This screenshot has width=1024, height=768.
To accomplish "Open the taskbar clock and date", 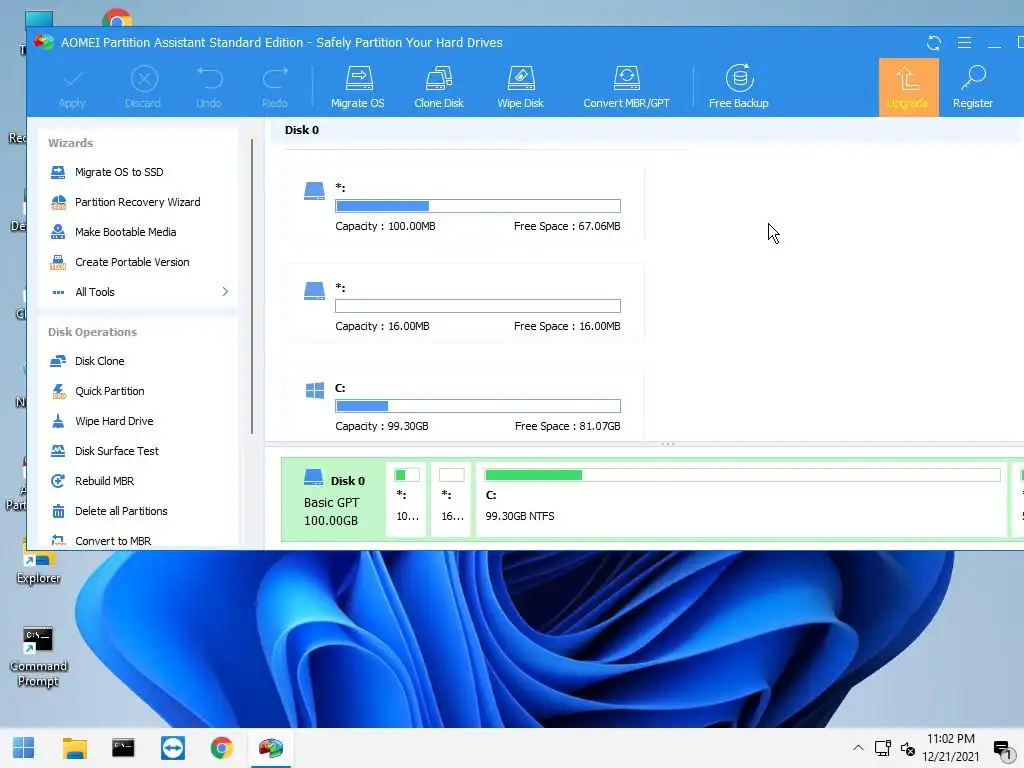I will [951, 748].
